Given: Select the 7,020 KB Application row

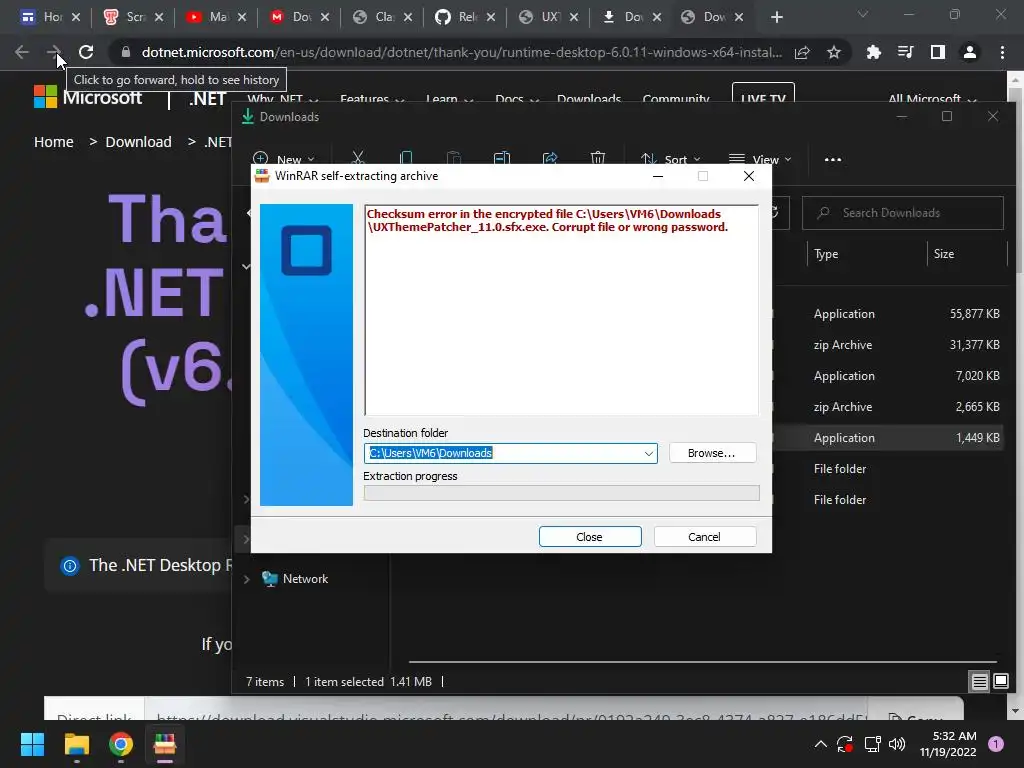Looking at the screenshot, I should (888, 376).
